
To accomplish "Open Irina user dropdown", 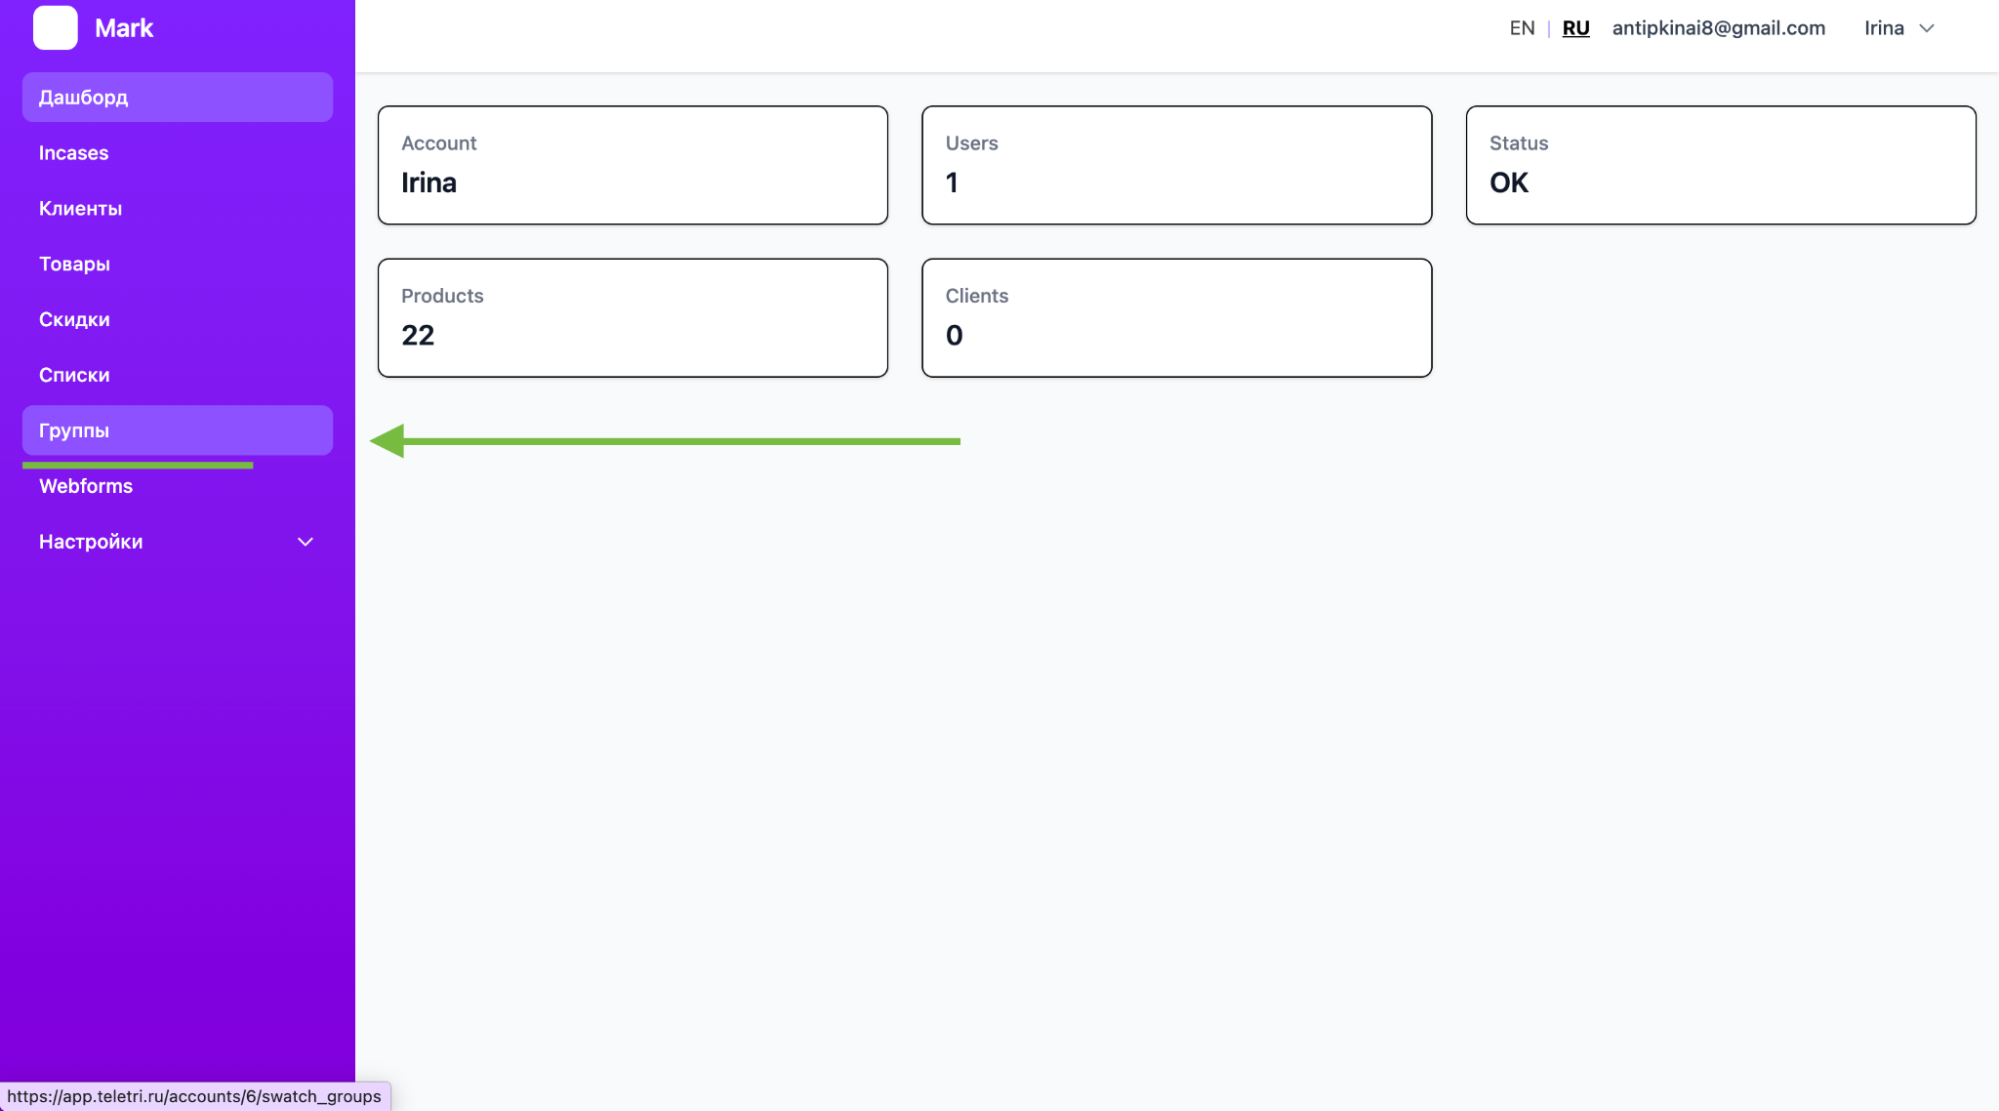I will click(1883, 28).
